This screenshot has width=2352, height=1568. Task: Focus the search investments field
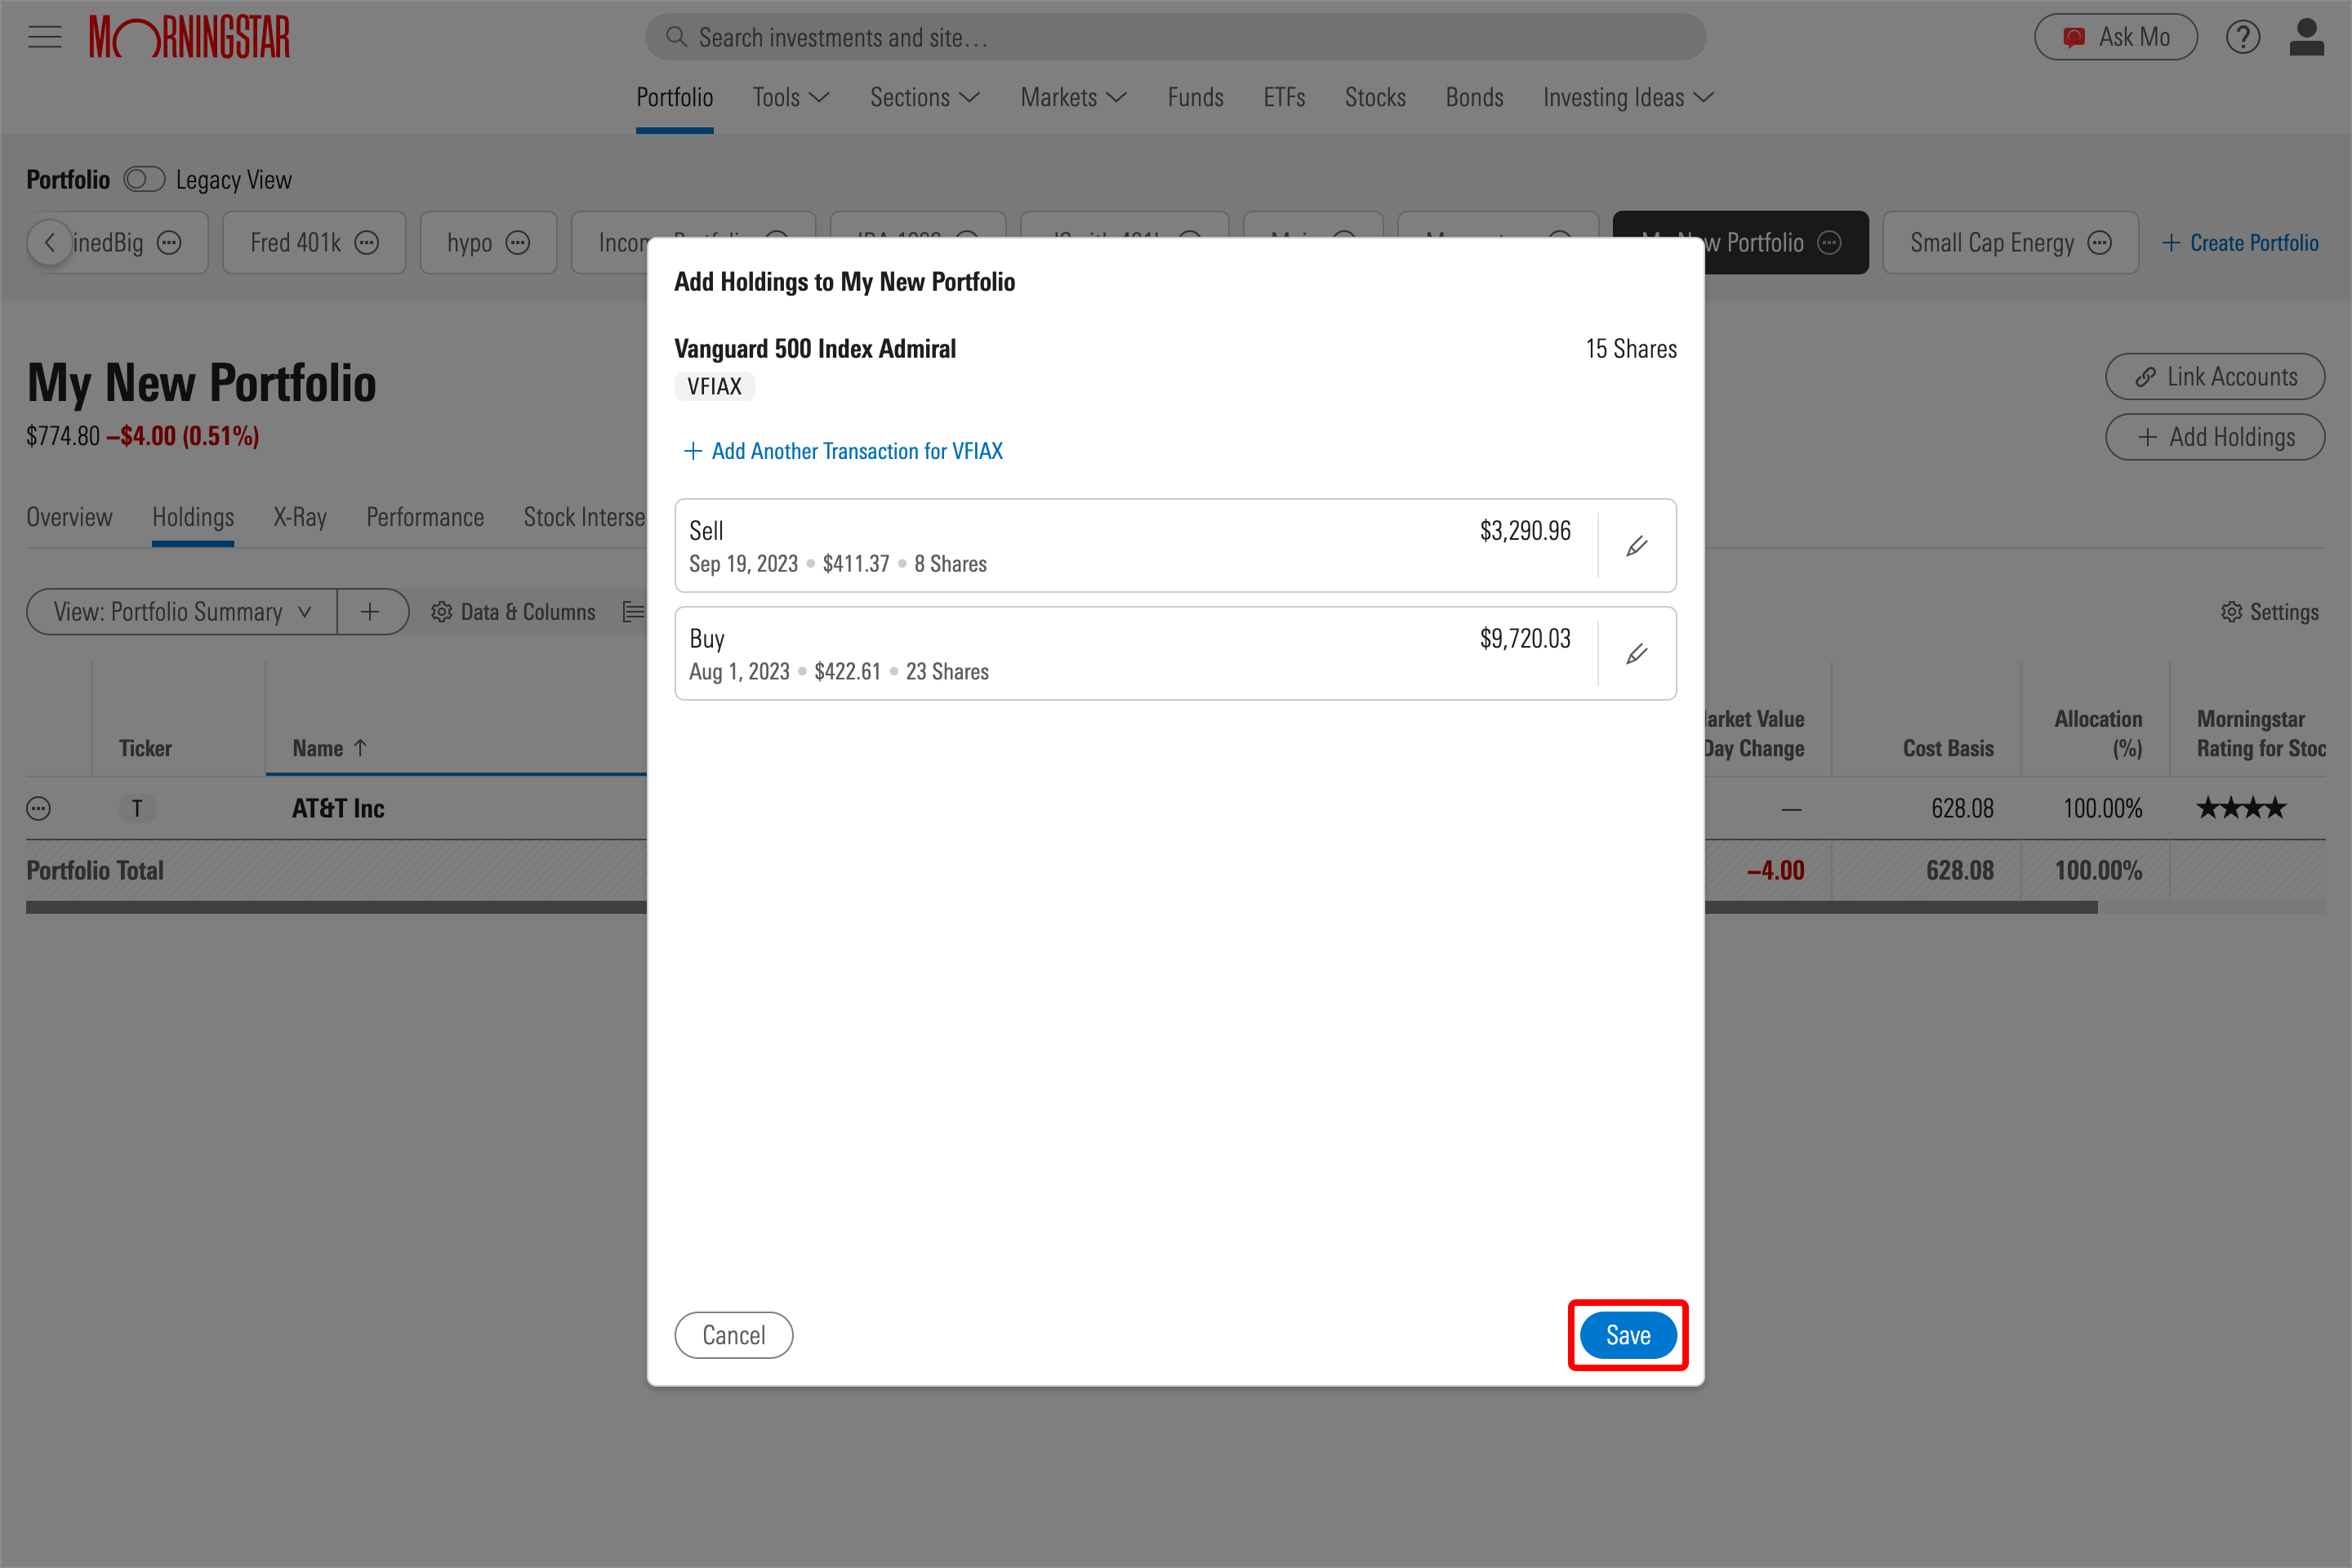[1175, 37]
